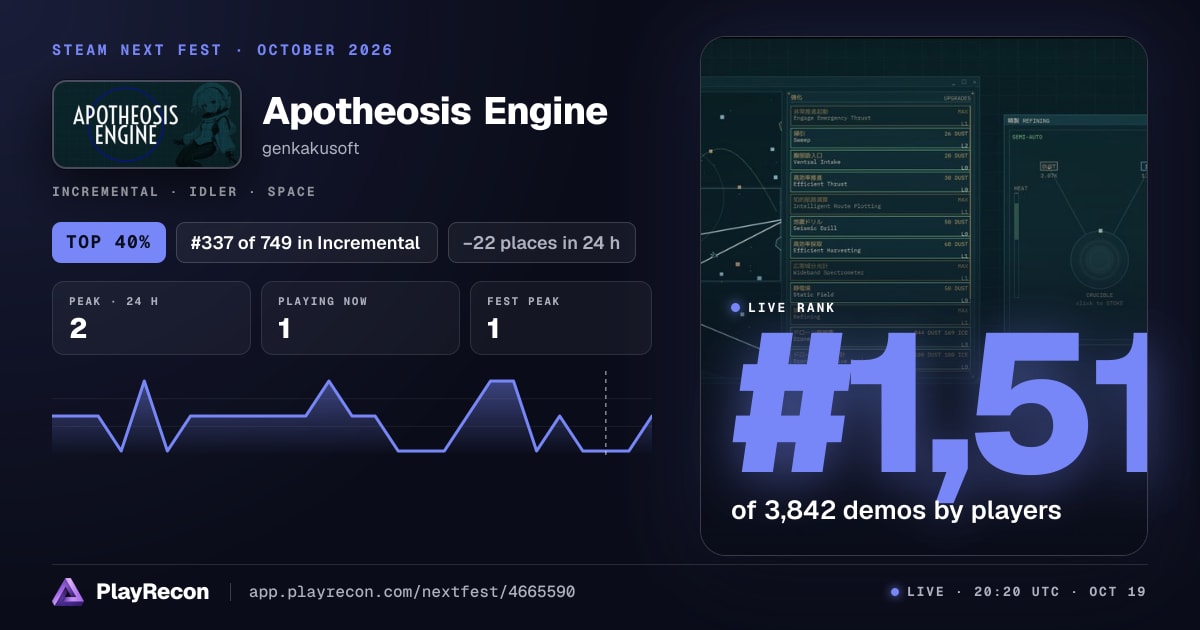
Task: Select the Sweep upgrade row
Action: point(880,137)
